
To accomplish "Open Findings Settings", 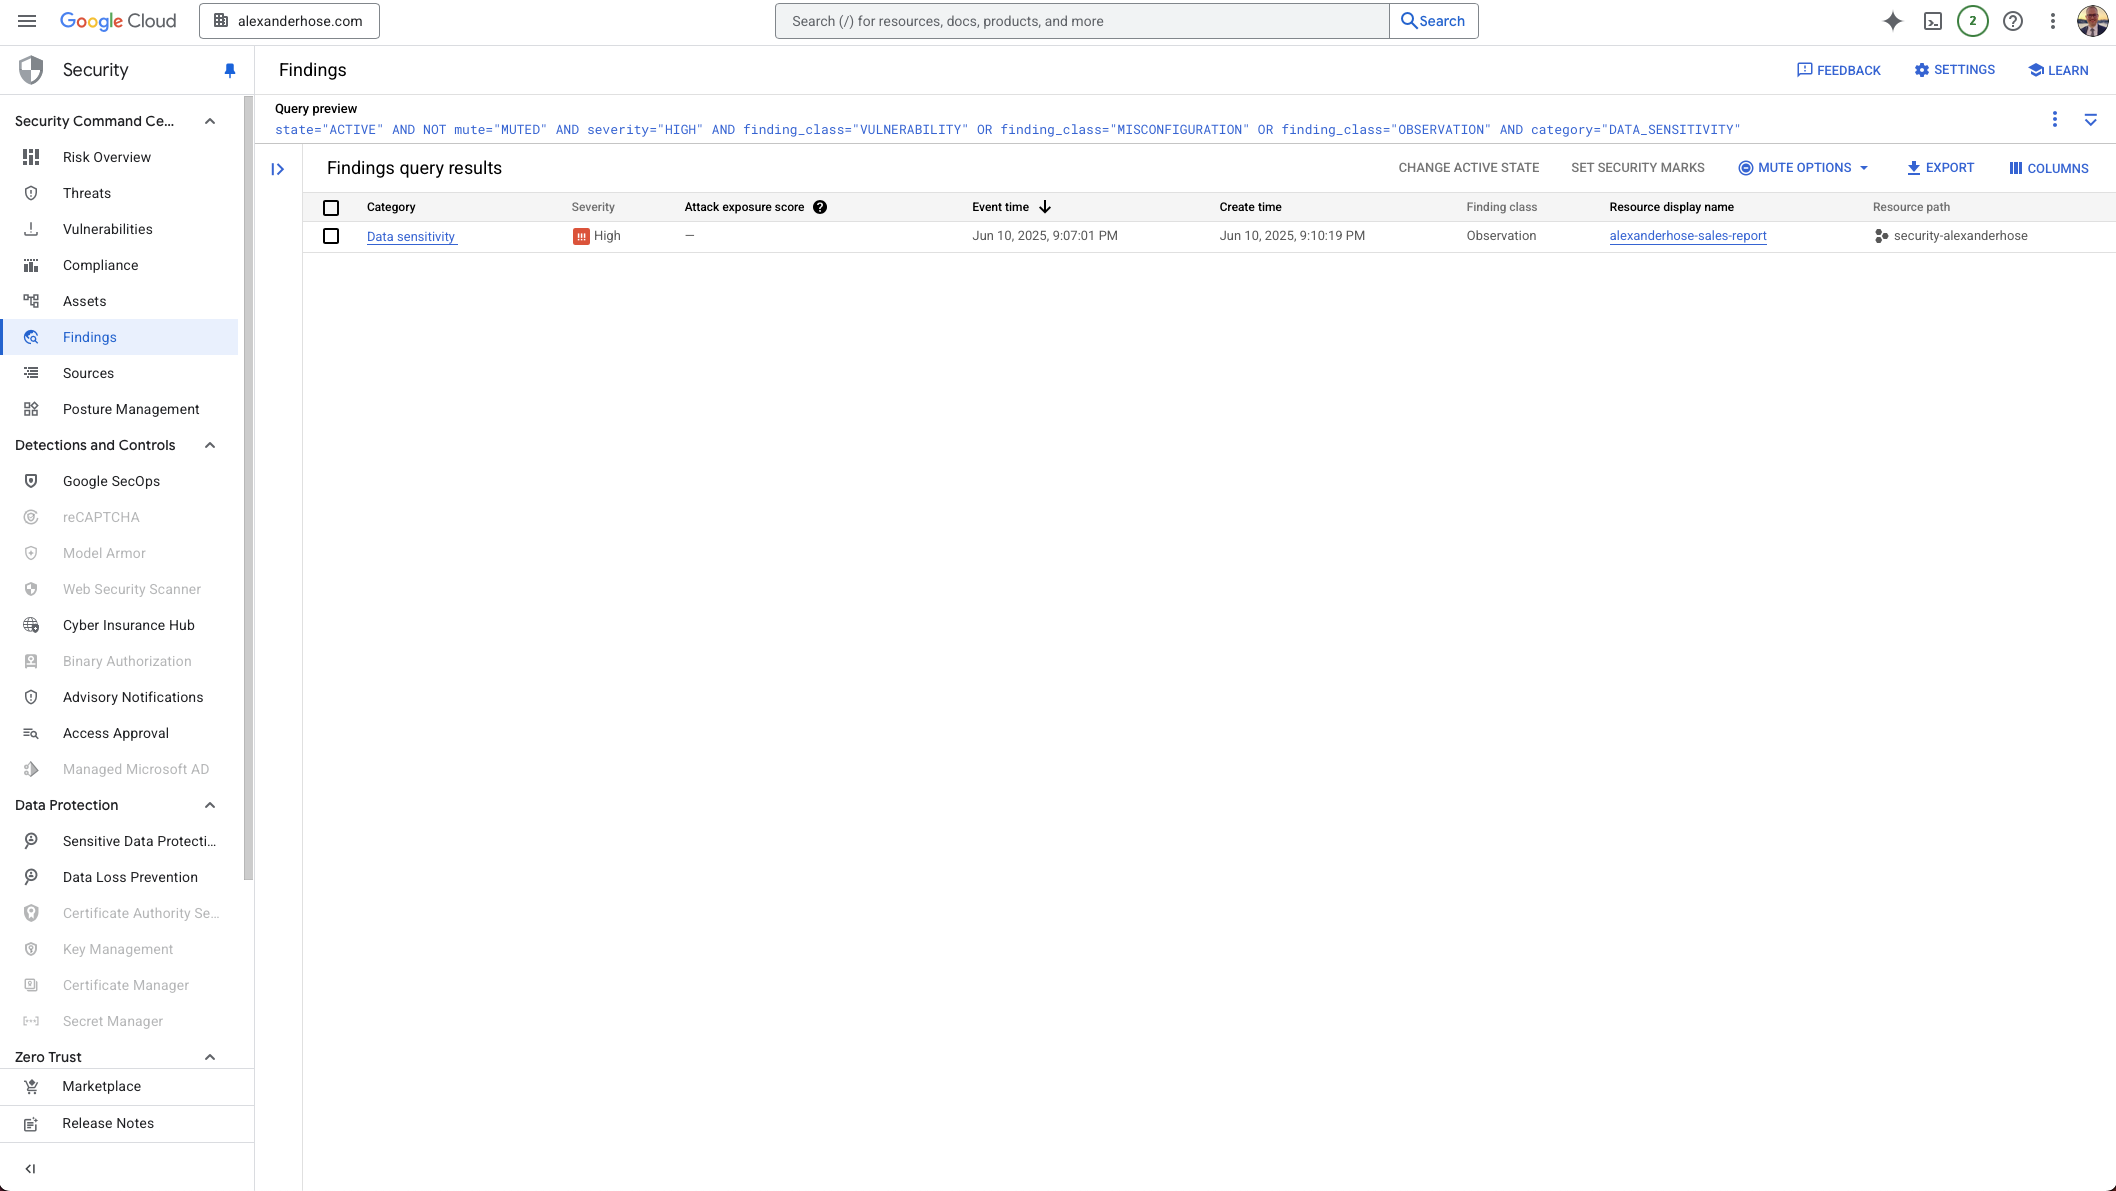I will click(1954, 70).
